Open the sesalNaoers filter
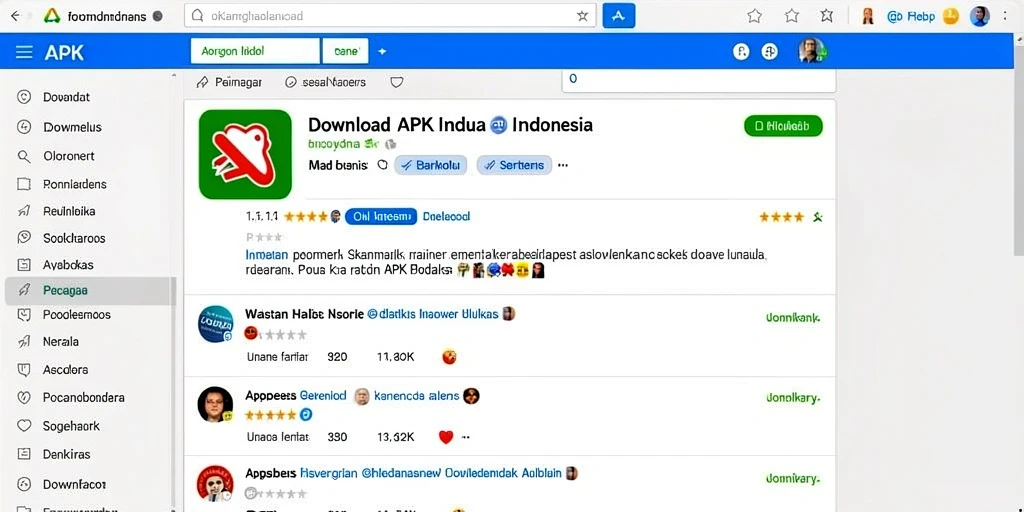Viewport: 1024px width, 512px height. point(325,82)
